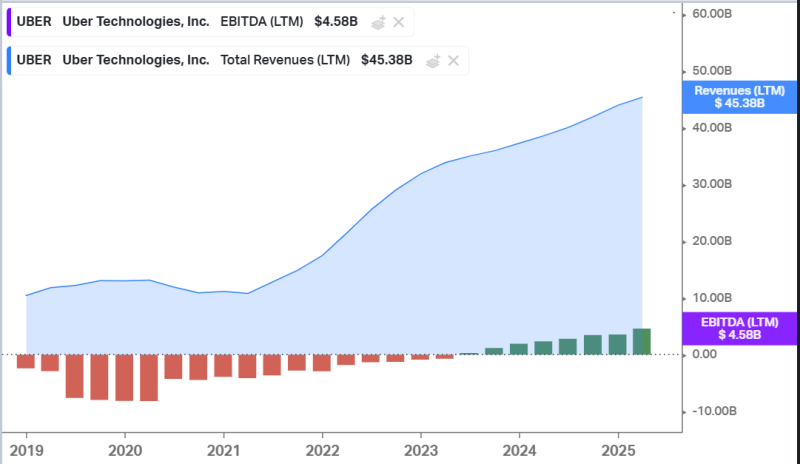800x464 pixels.
Task: Click the UBER ticker in EBITDA legend
Action: [x=34, y=22]
